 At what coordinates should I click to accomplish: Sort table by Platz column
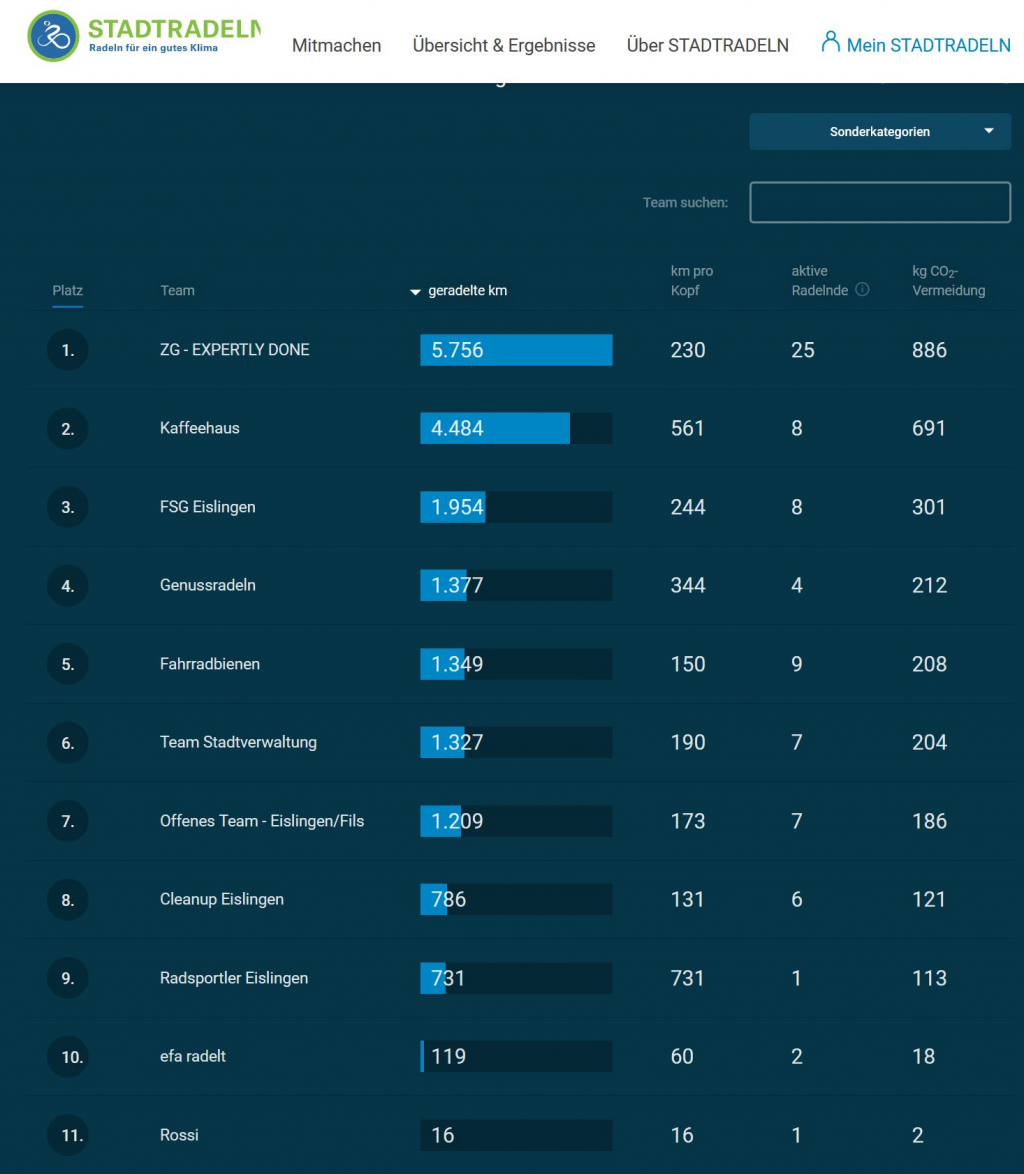[67, 291]
